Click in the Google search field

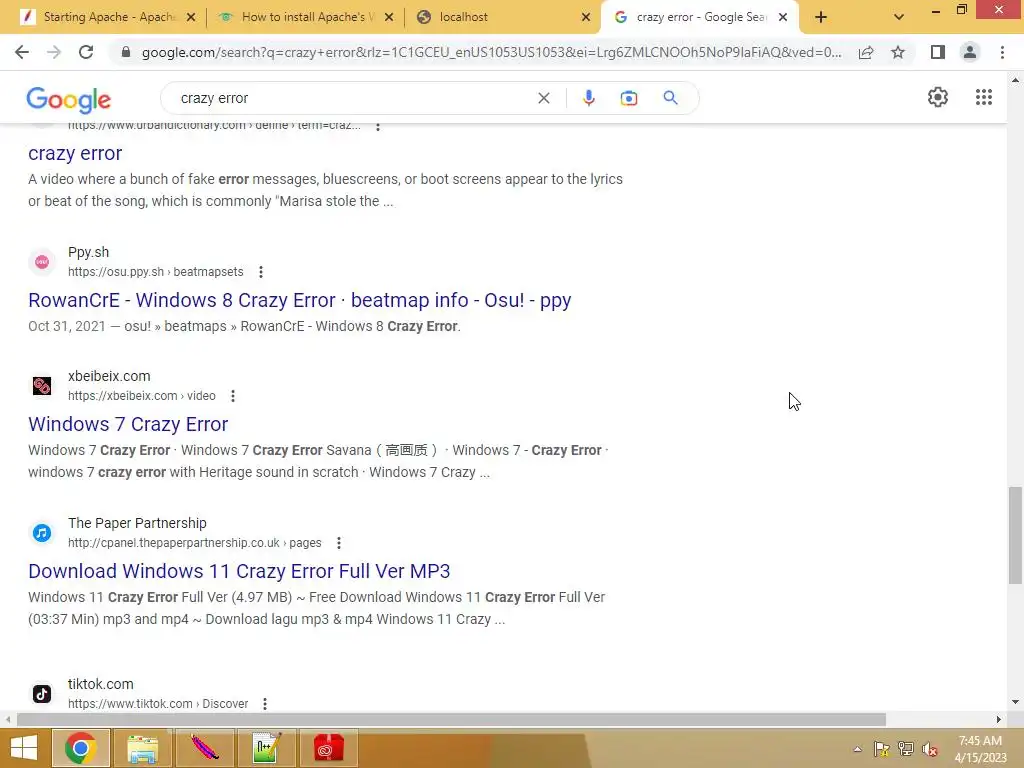tap(353, 98)
